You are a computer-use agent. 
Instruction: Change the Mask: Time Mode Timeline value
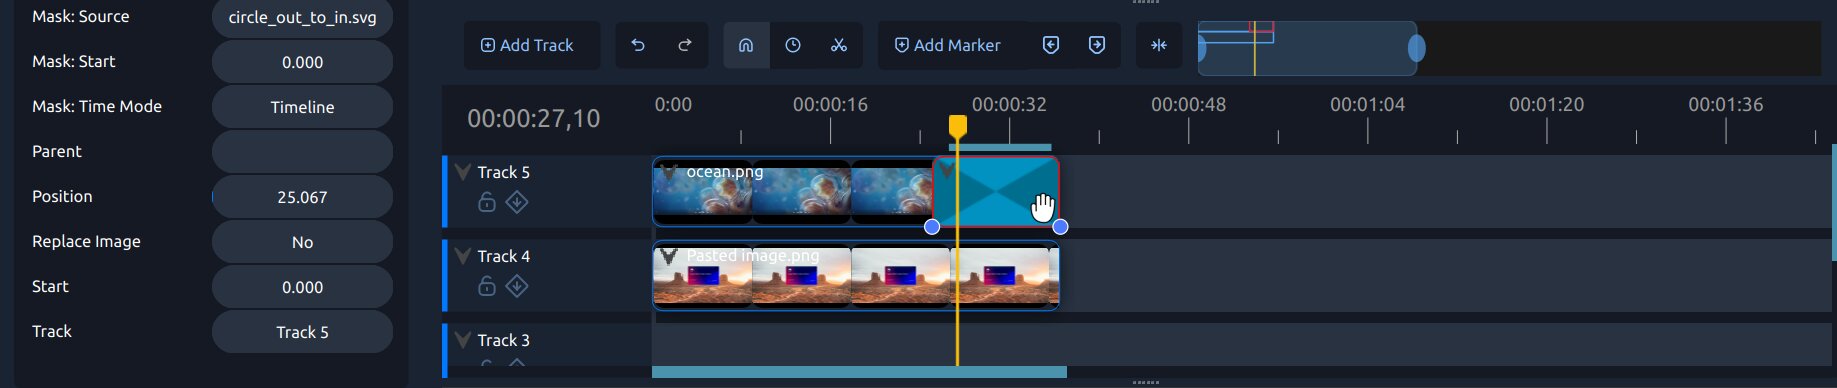302,107
